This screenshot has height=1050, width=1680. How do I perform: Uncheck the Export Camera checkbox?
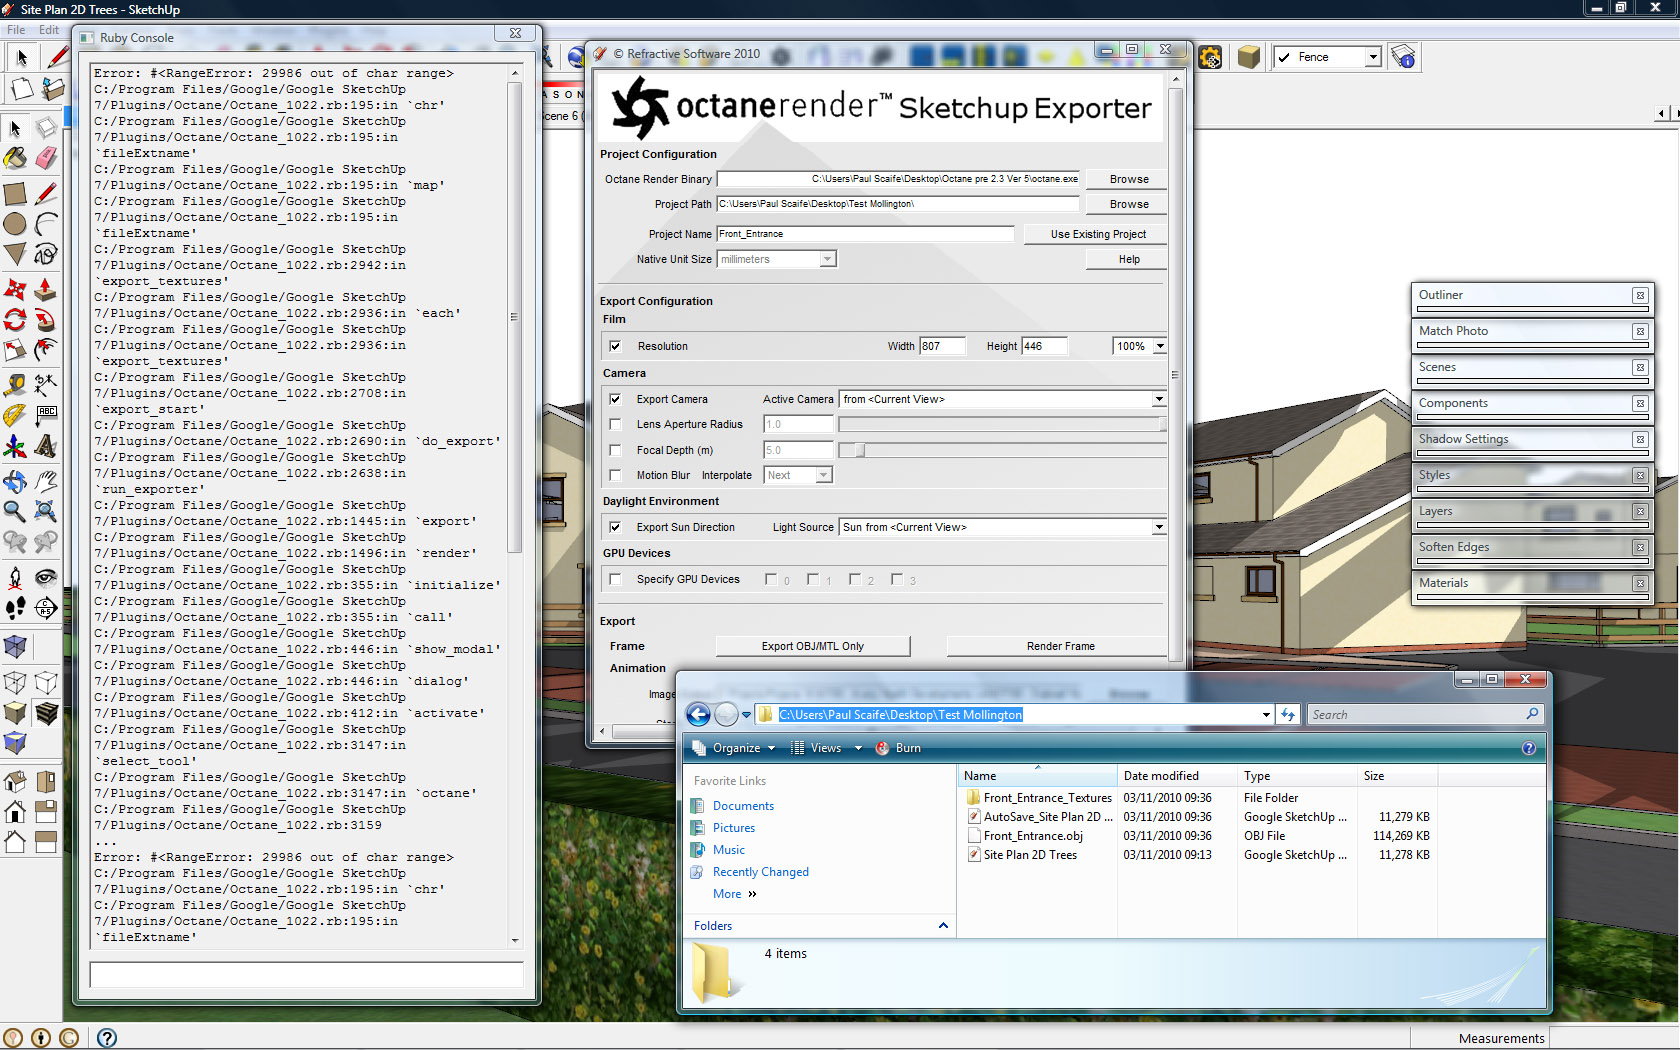[x=615, y=399]
